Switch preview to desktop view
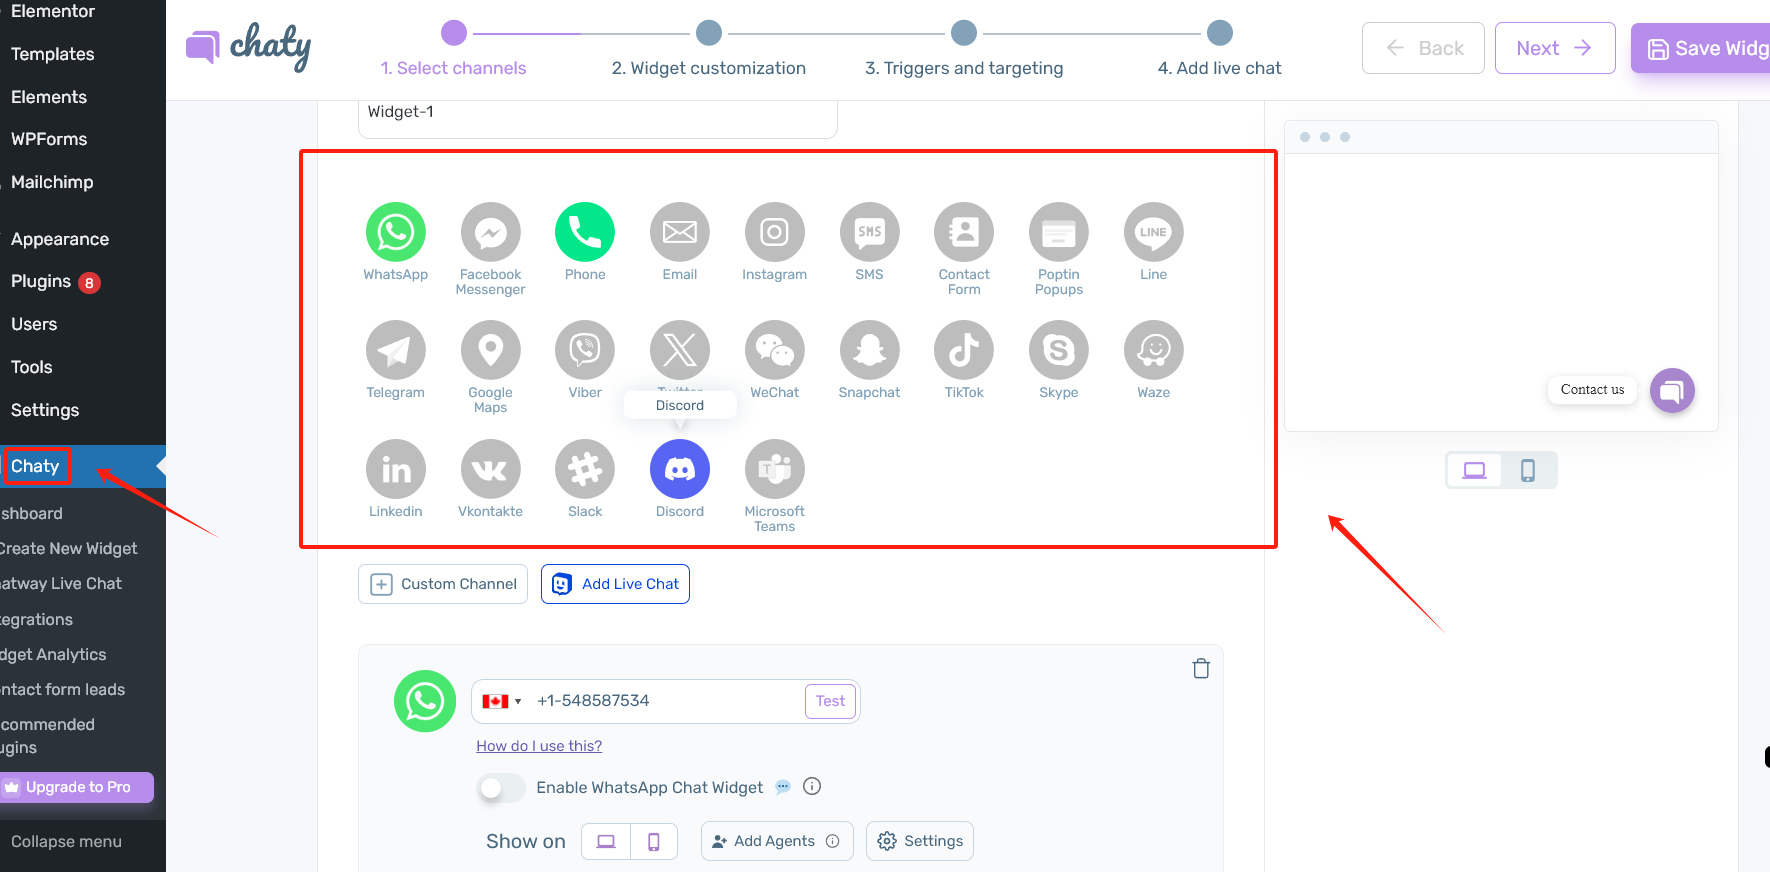 click(1474, 470)
